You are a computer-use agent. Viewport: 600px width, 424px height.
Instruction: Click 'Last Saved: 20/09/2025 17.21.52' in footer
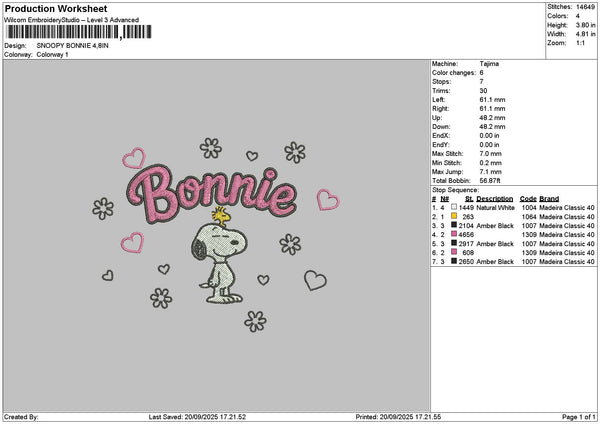click(x=197, y=417)
